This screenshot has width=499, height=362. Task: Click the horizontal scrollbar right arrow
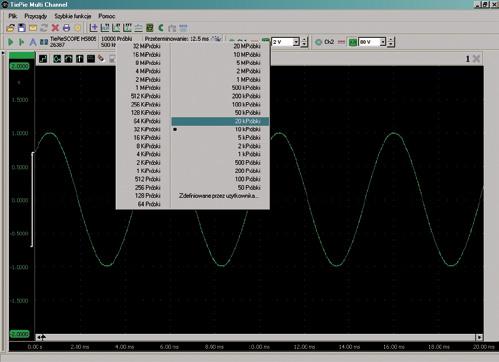[479, 337]
